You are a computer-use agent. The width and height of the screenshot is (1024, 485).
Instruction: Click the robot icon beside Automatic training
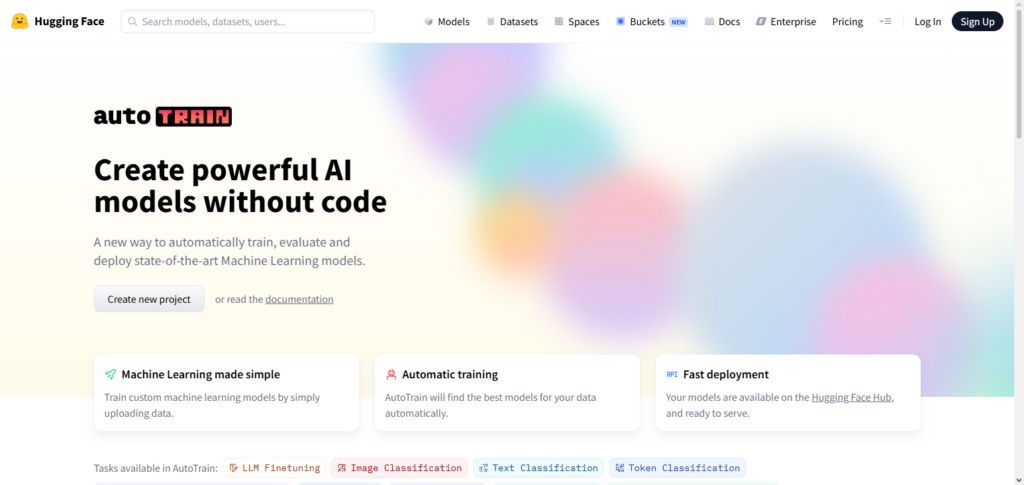click(391, 375)
